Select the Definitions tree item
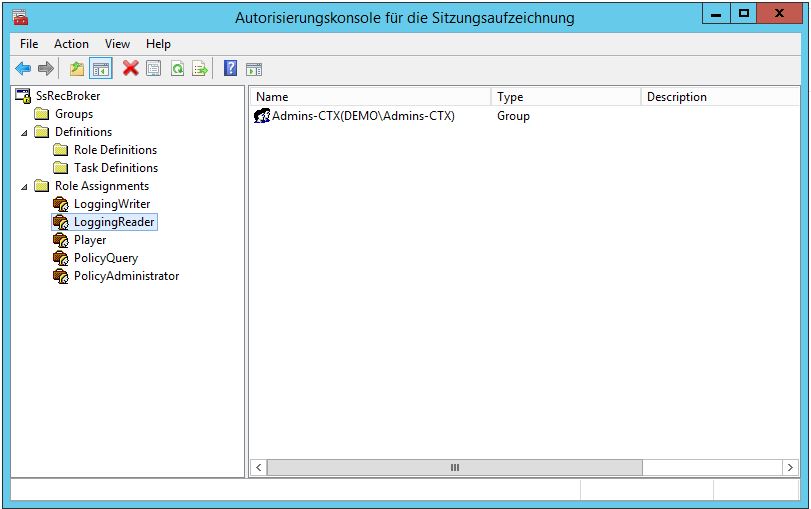The height and width of the screenshot is (509, 811). pos(83,132)
